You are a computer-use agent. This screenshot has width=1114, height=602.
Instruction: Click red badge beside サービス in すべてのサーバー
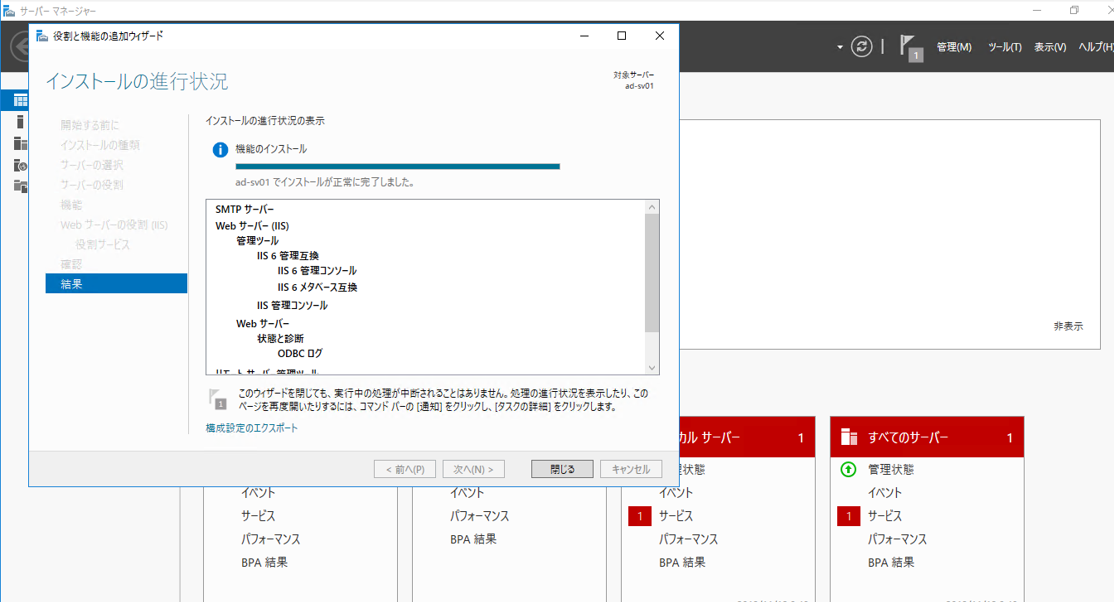[x=848, y=516]
